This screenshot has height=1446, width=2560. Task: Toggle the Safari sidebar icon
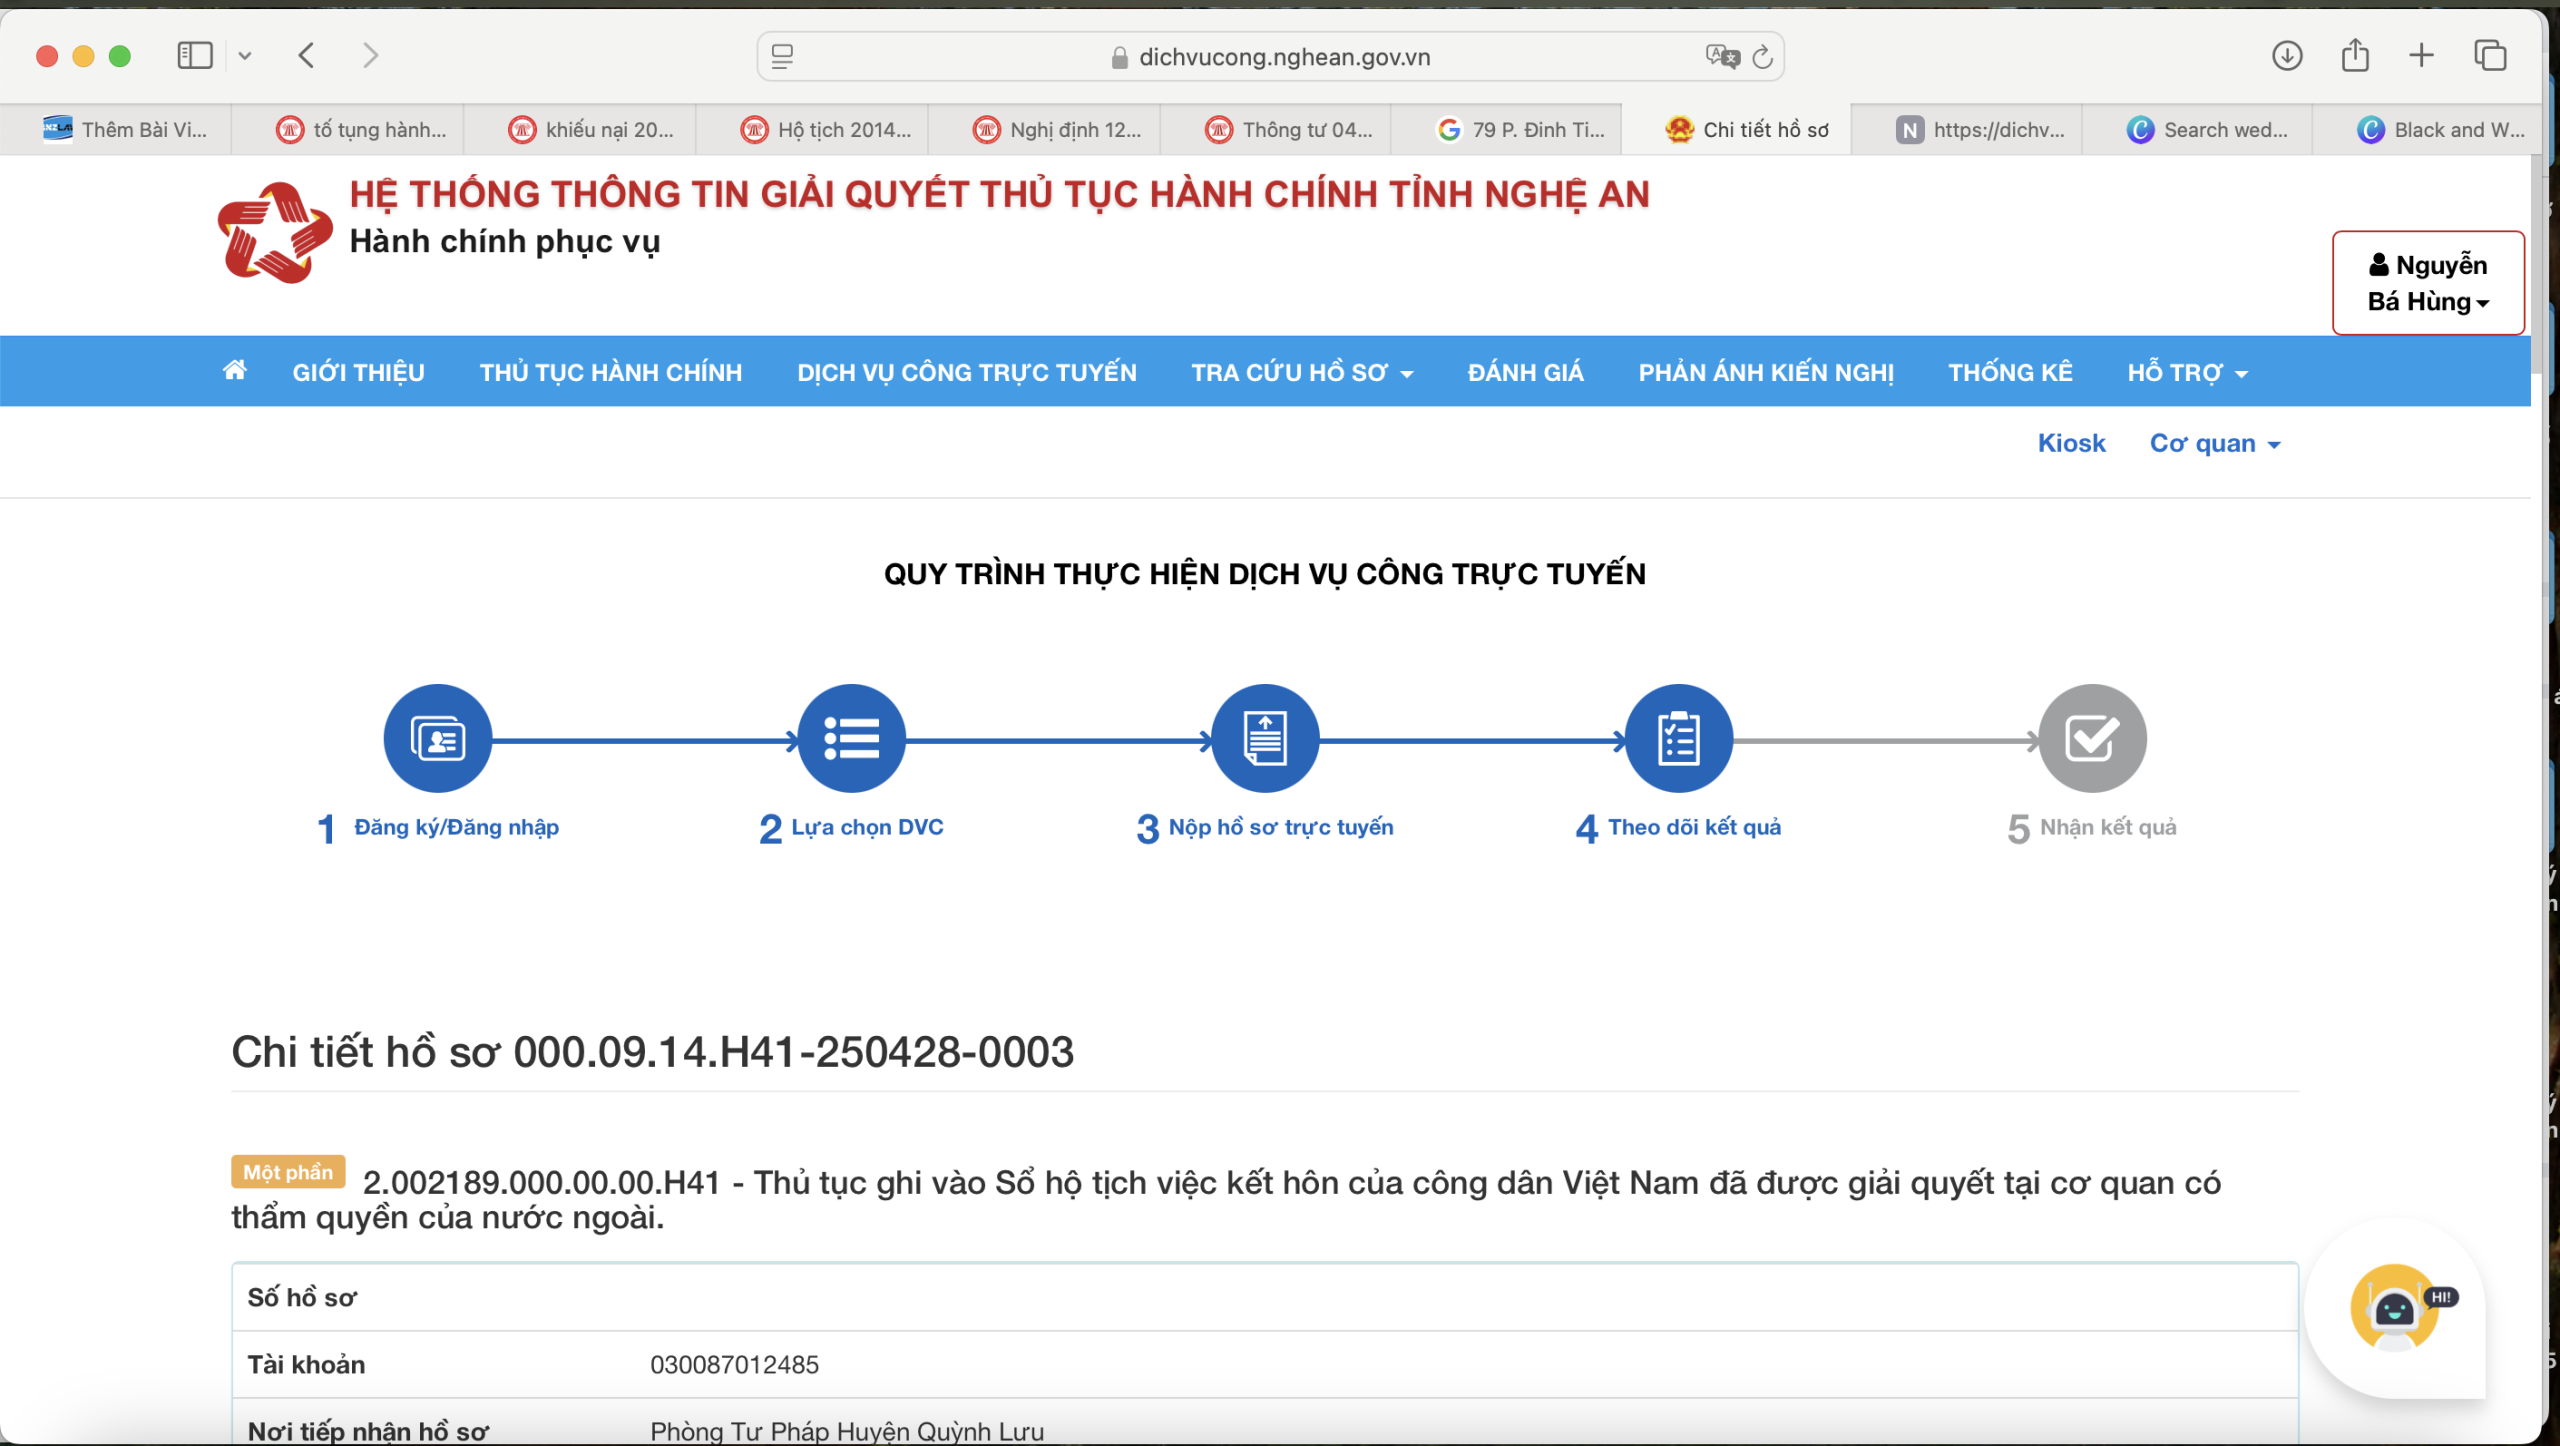(195, 55)
